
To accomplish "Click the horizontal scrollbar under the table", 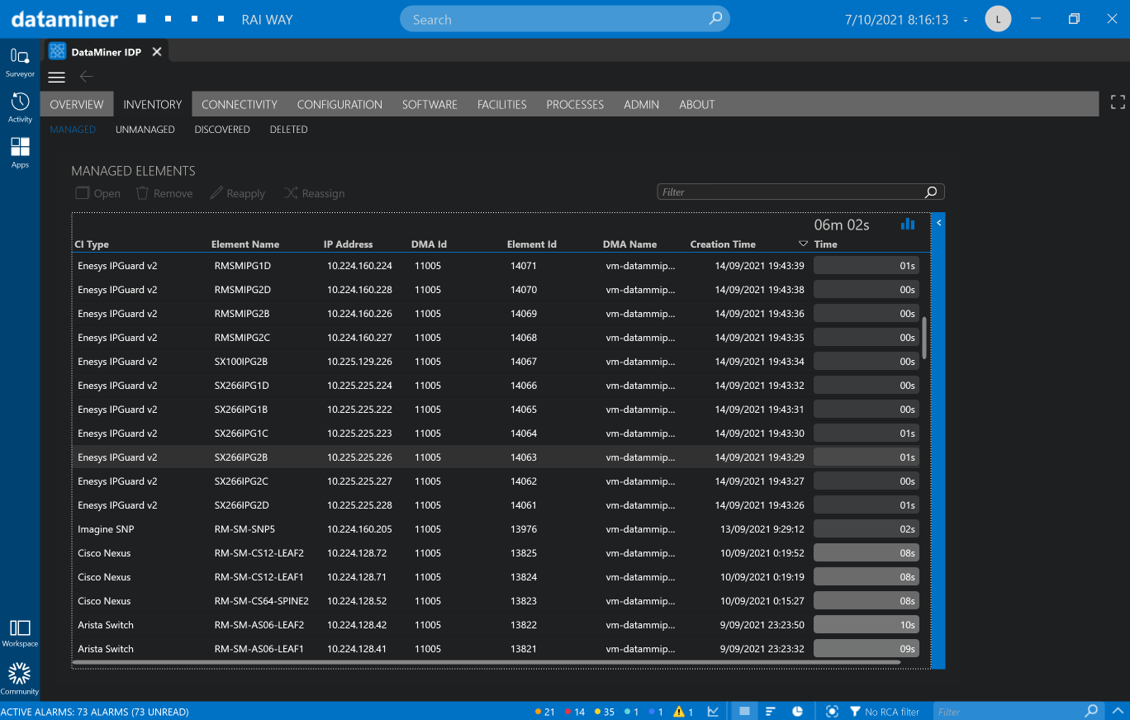I will (486, 662).
